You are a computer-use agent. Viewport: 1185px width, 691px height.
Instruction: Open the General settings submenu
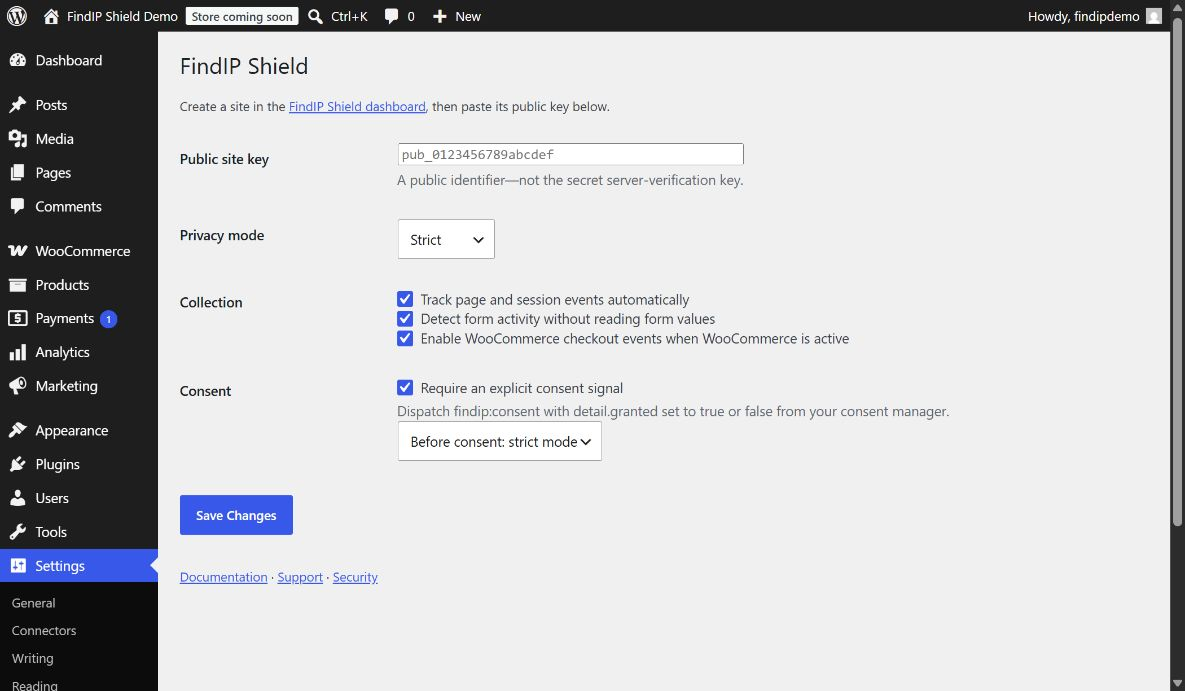[x=33, y=603]
